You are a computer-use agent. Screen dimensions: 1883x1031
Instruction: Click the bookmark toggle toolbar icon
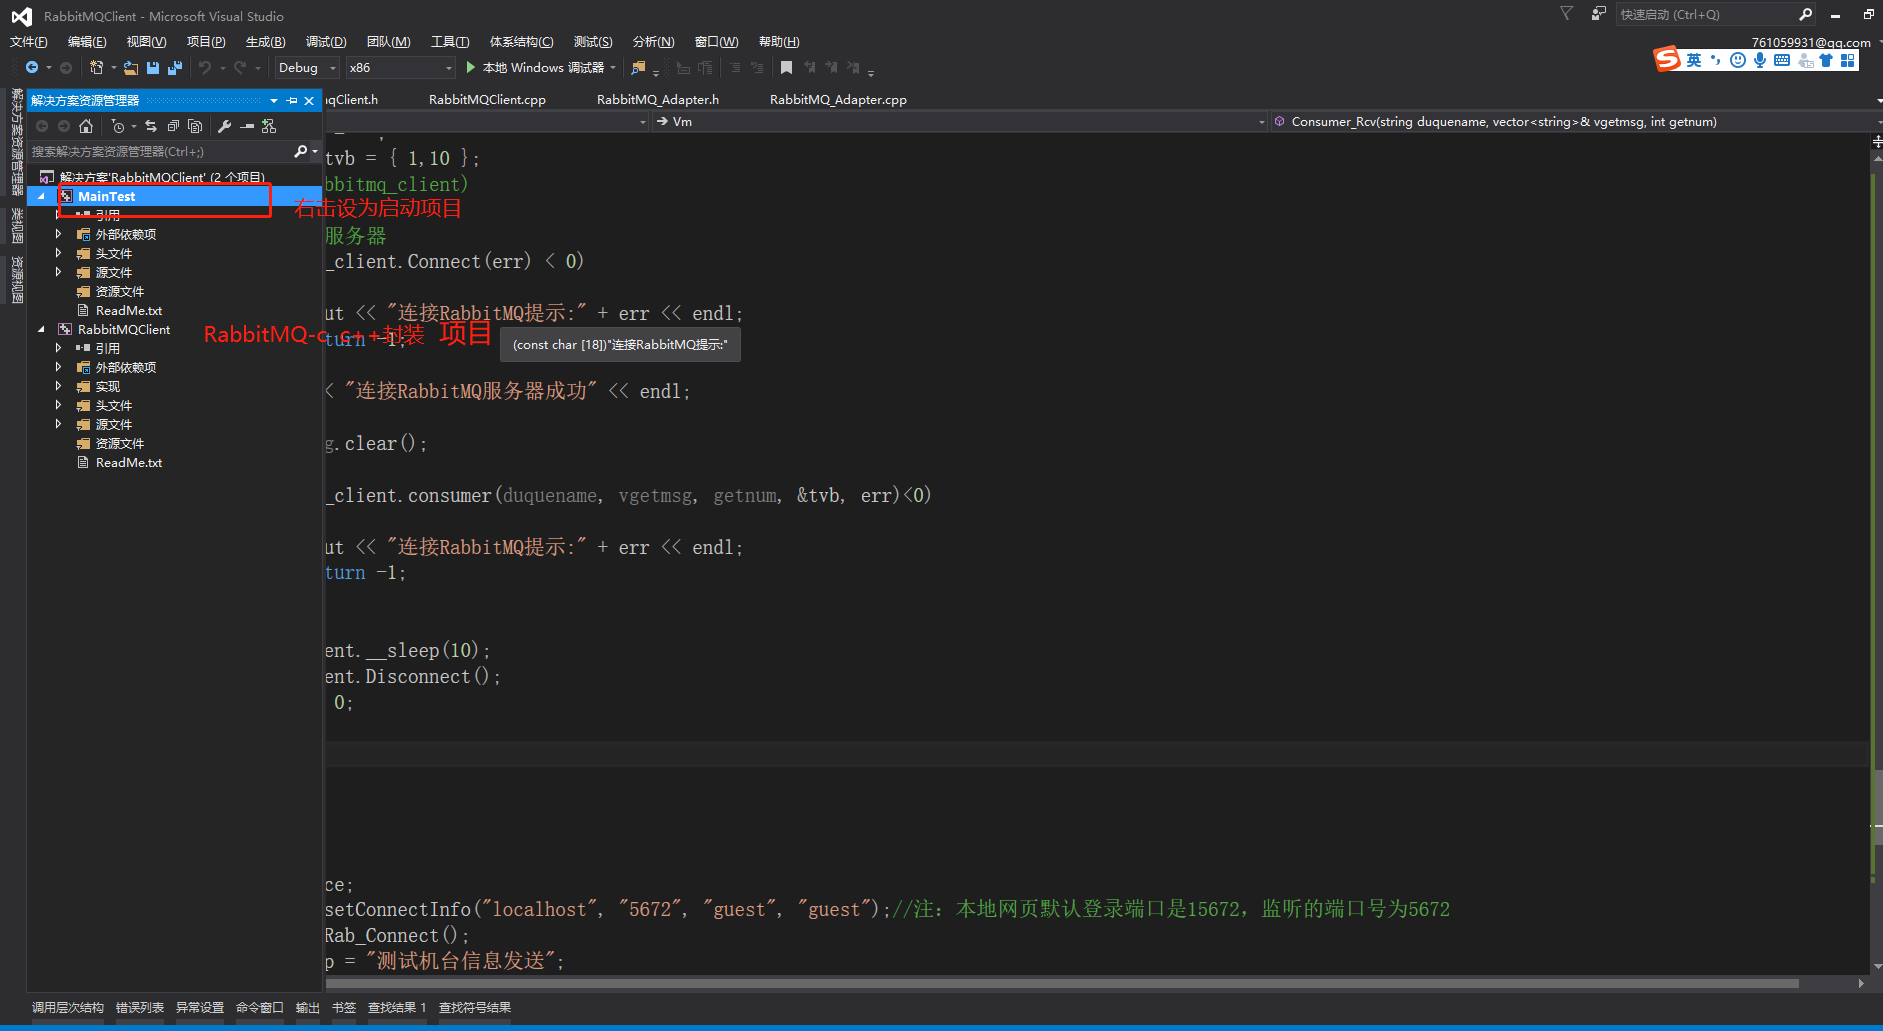tap(786, 68)
